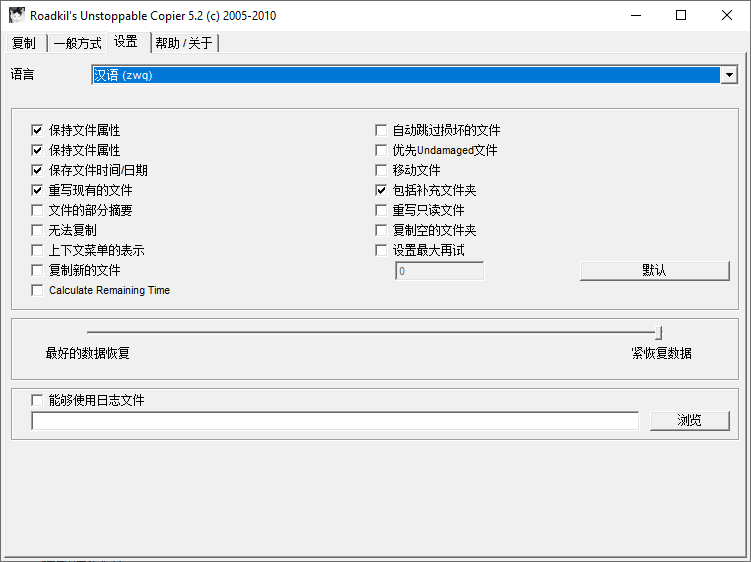Enable 能够使用日志文件 checkbox
This screenshot has width=751, height=562.
click(37, 400)
